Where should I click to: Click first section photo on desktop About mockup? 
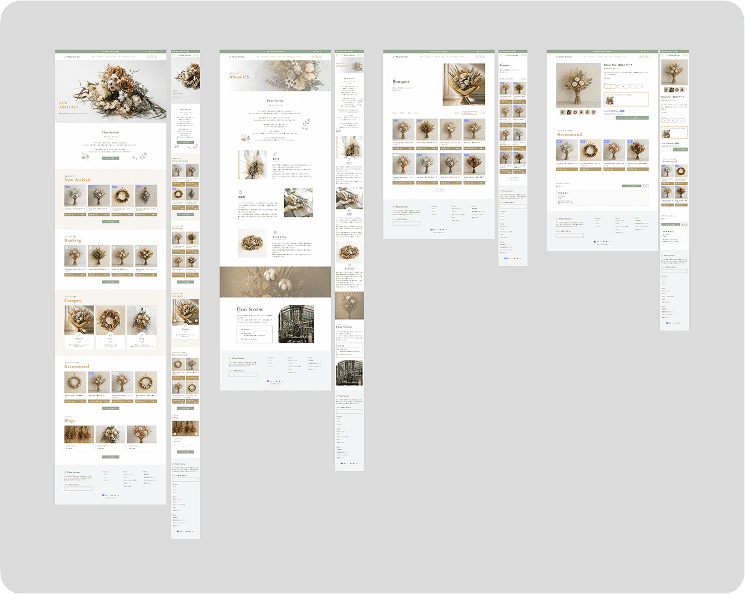coord(252,164)
